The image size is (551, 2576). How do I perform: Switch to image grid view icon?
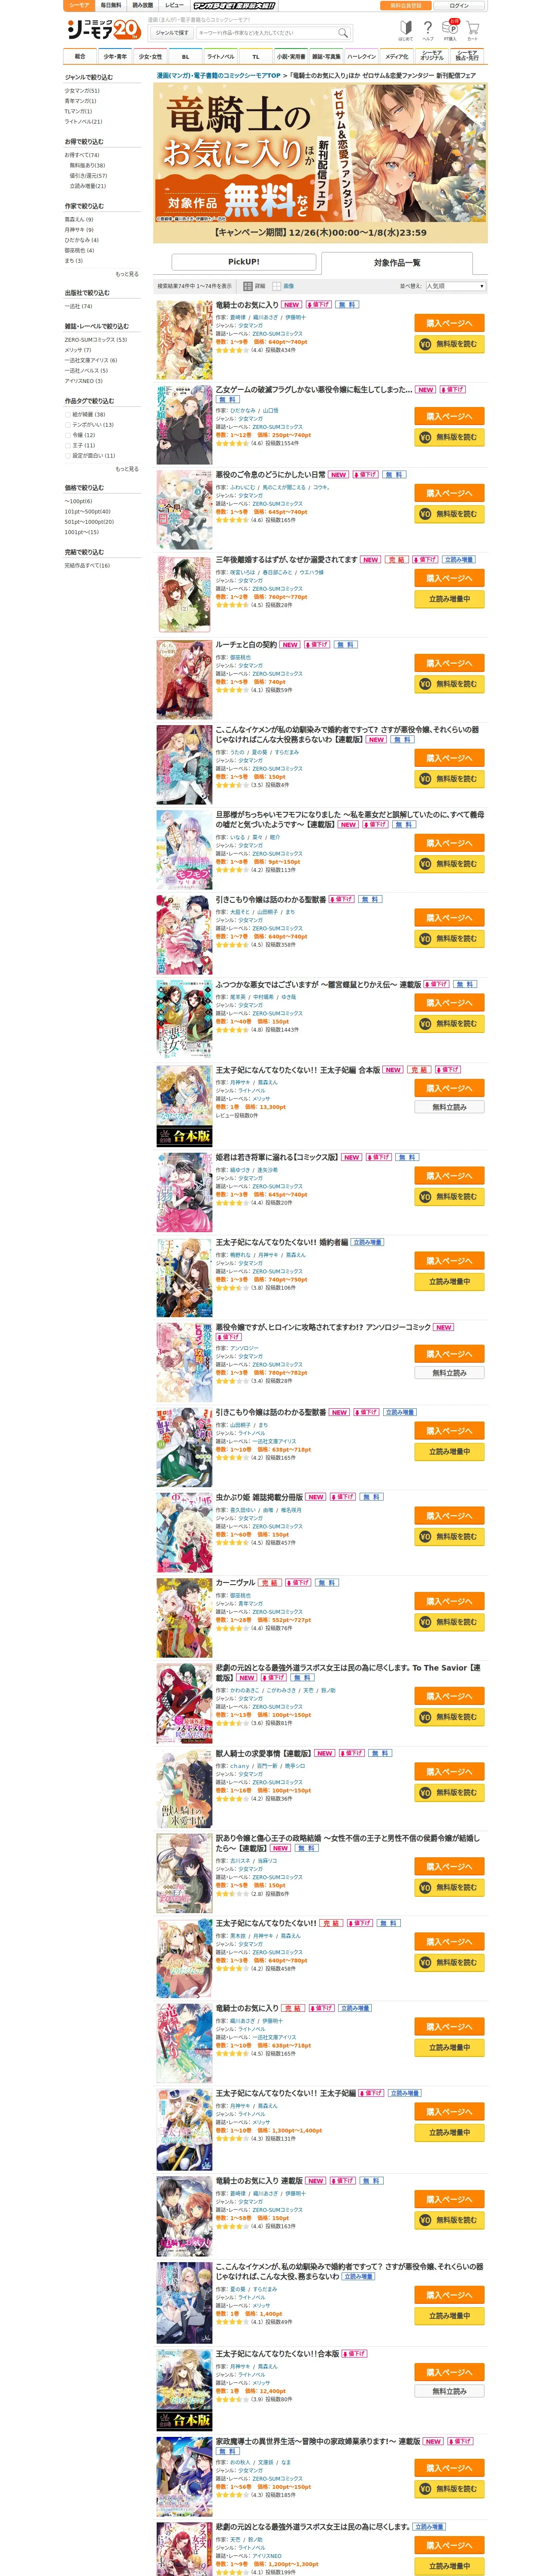pos(277,286)
